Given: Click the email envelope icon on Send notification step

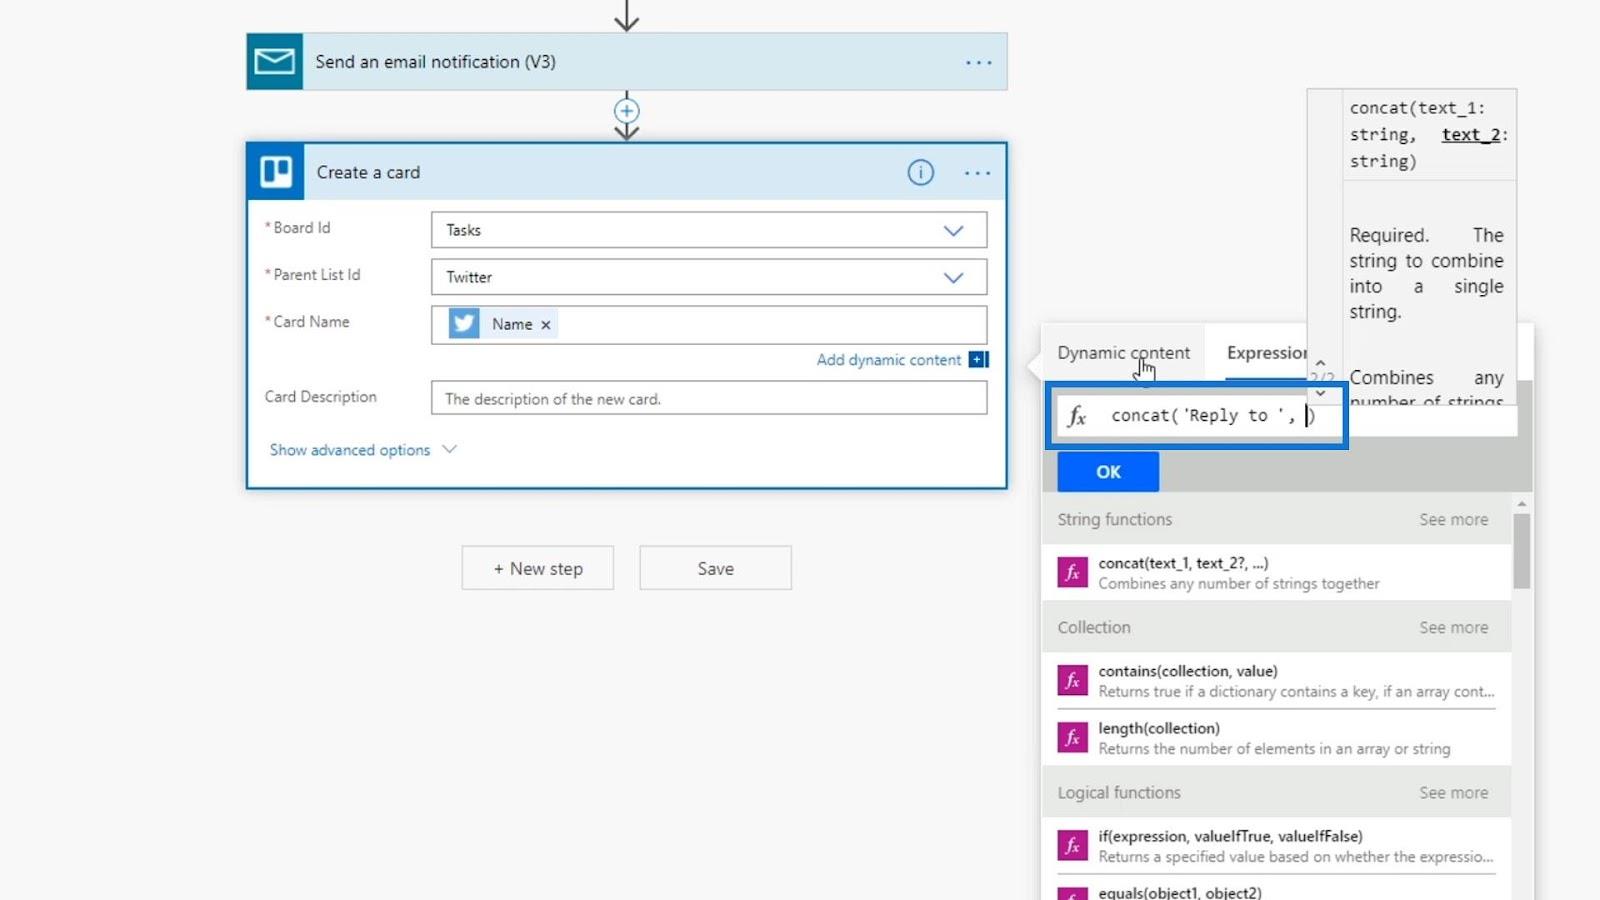Looking at the screenshot, I should click(275, 62).
